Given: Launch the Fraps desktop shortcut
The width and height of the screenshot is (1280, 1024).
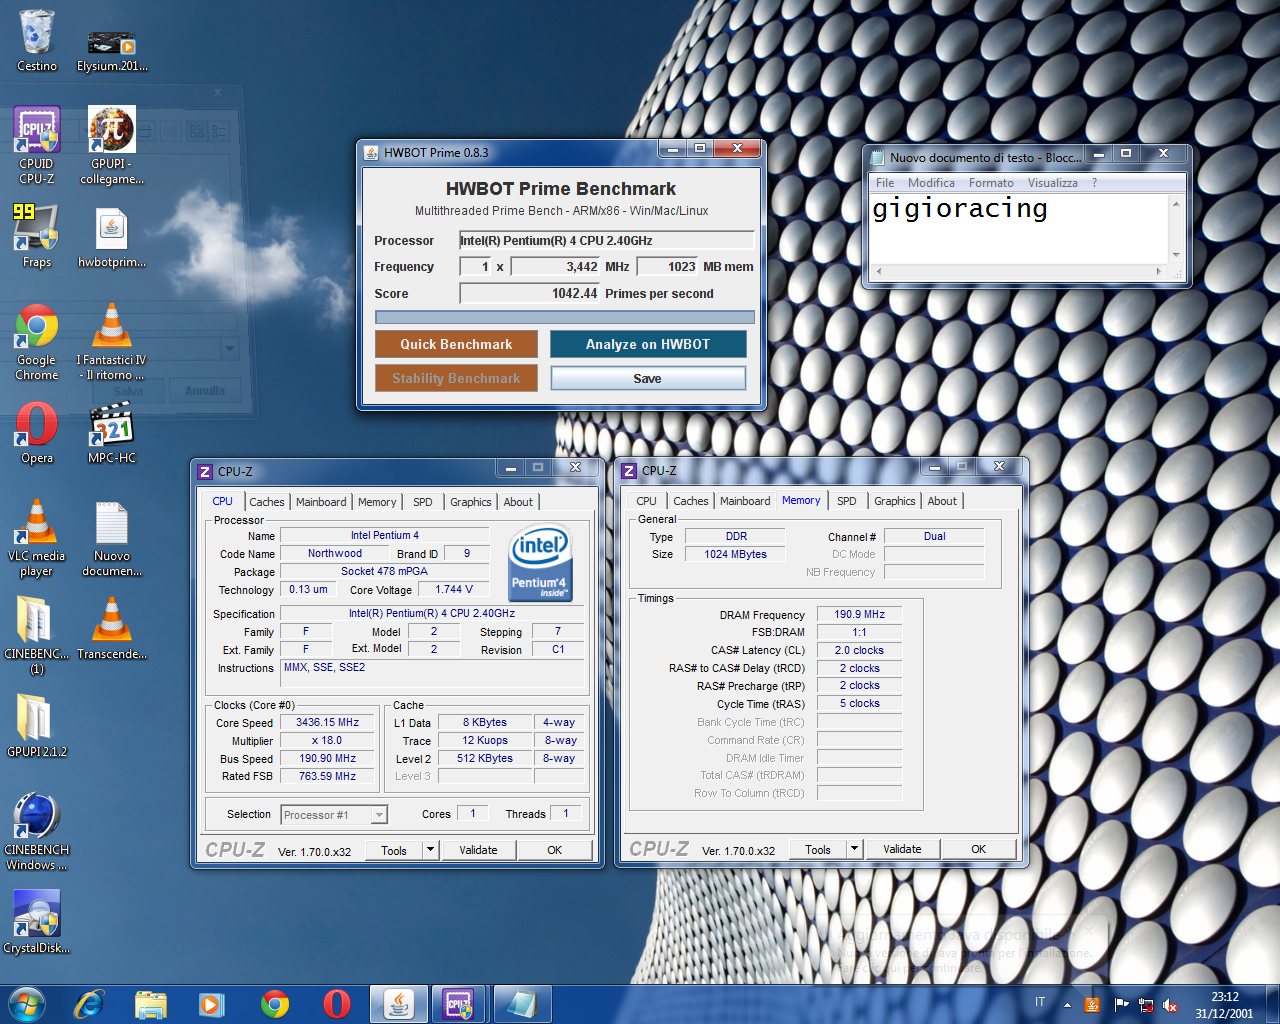Looking at the screenshot, I should 37,236.
